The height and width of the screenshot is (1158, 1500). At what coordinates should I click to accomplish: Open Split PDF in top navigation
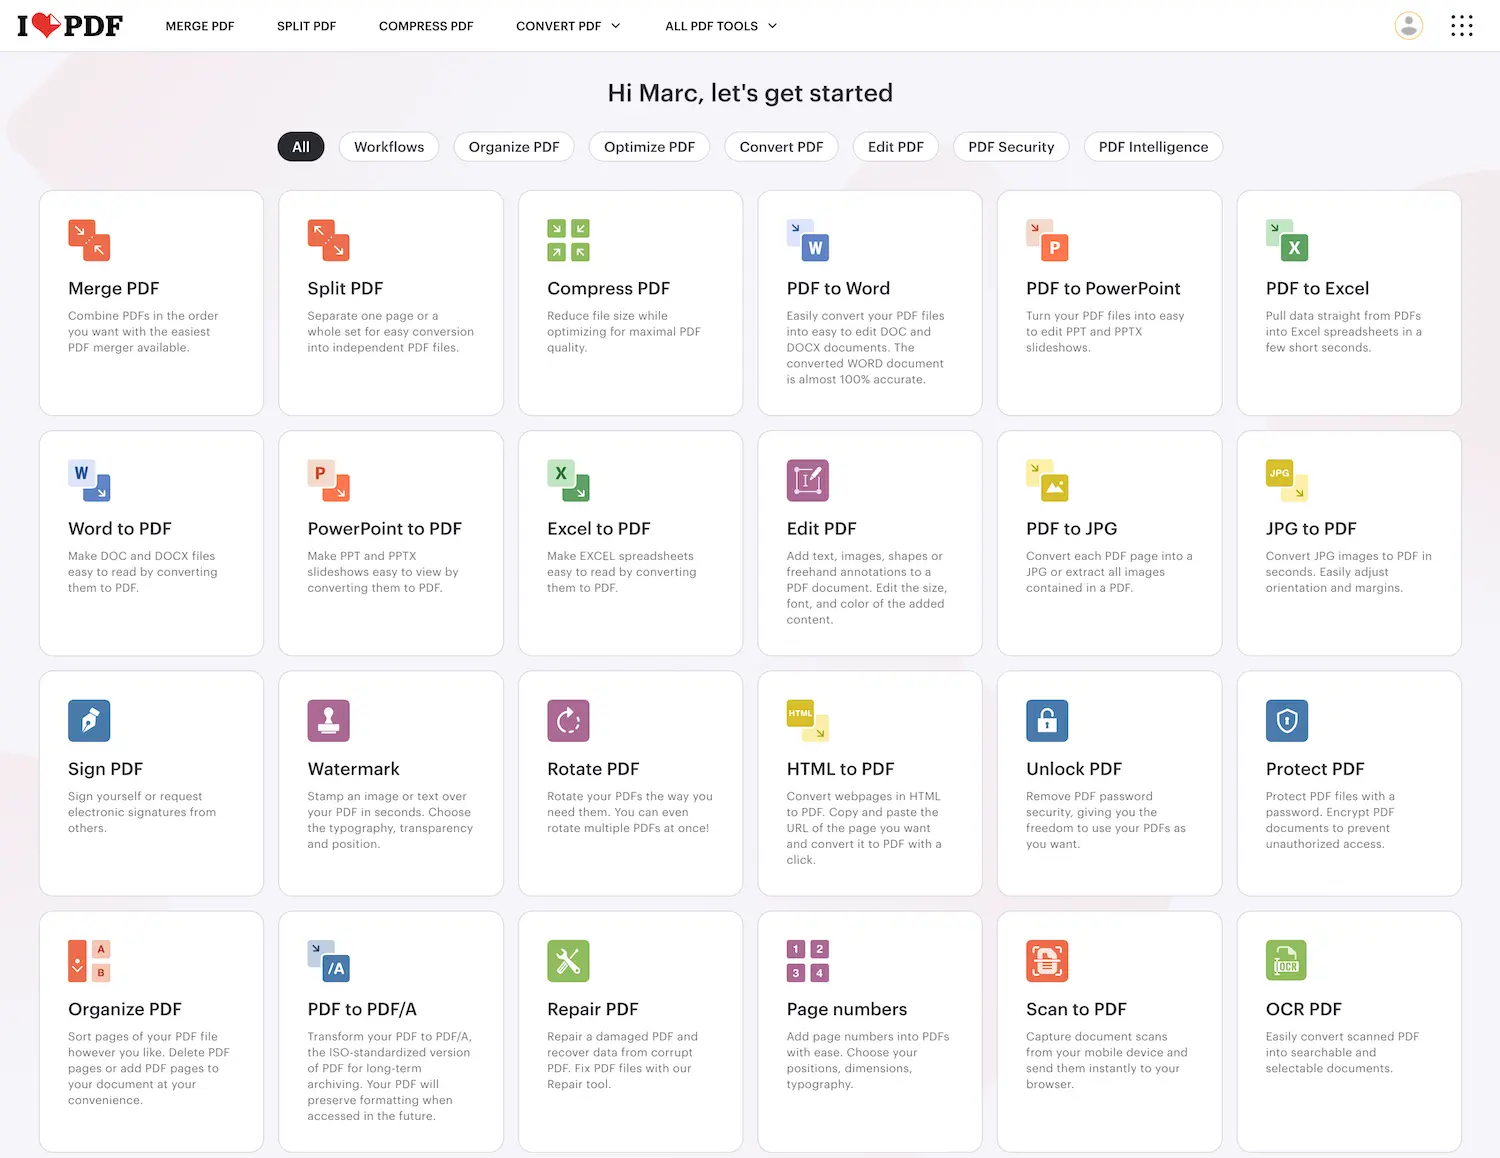point(306,26)
